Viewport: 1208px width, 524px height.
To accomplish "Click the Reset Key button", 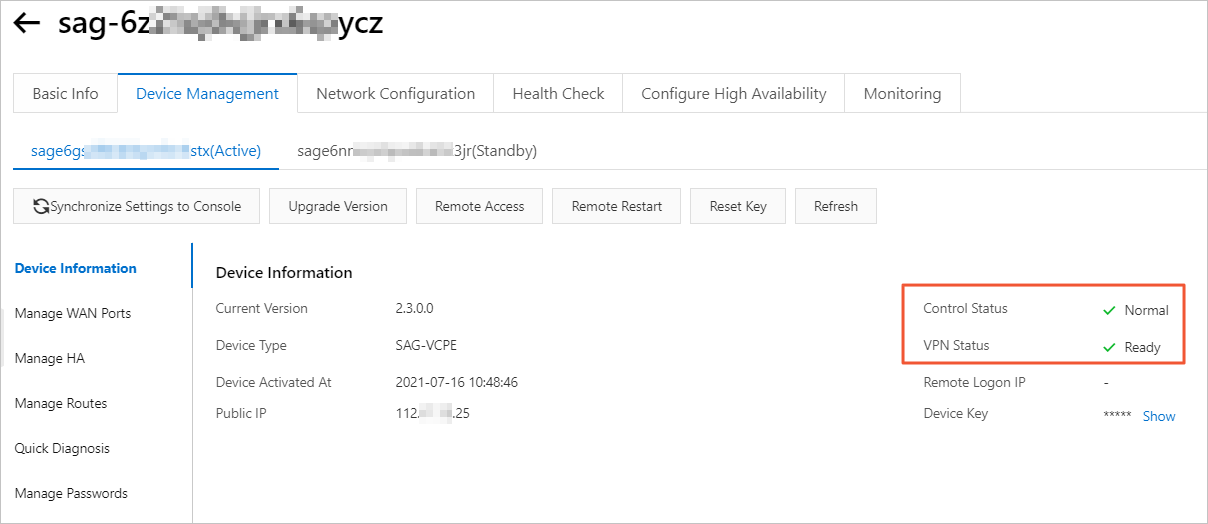I will point(738,207).
